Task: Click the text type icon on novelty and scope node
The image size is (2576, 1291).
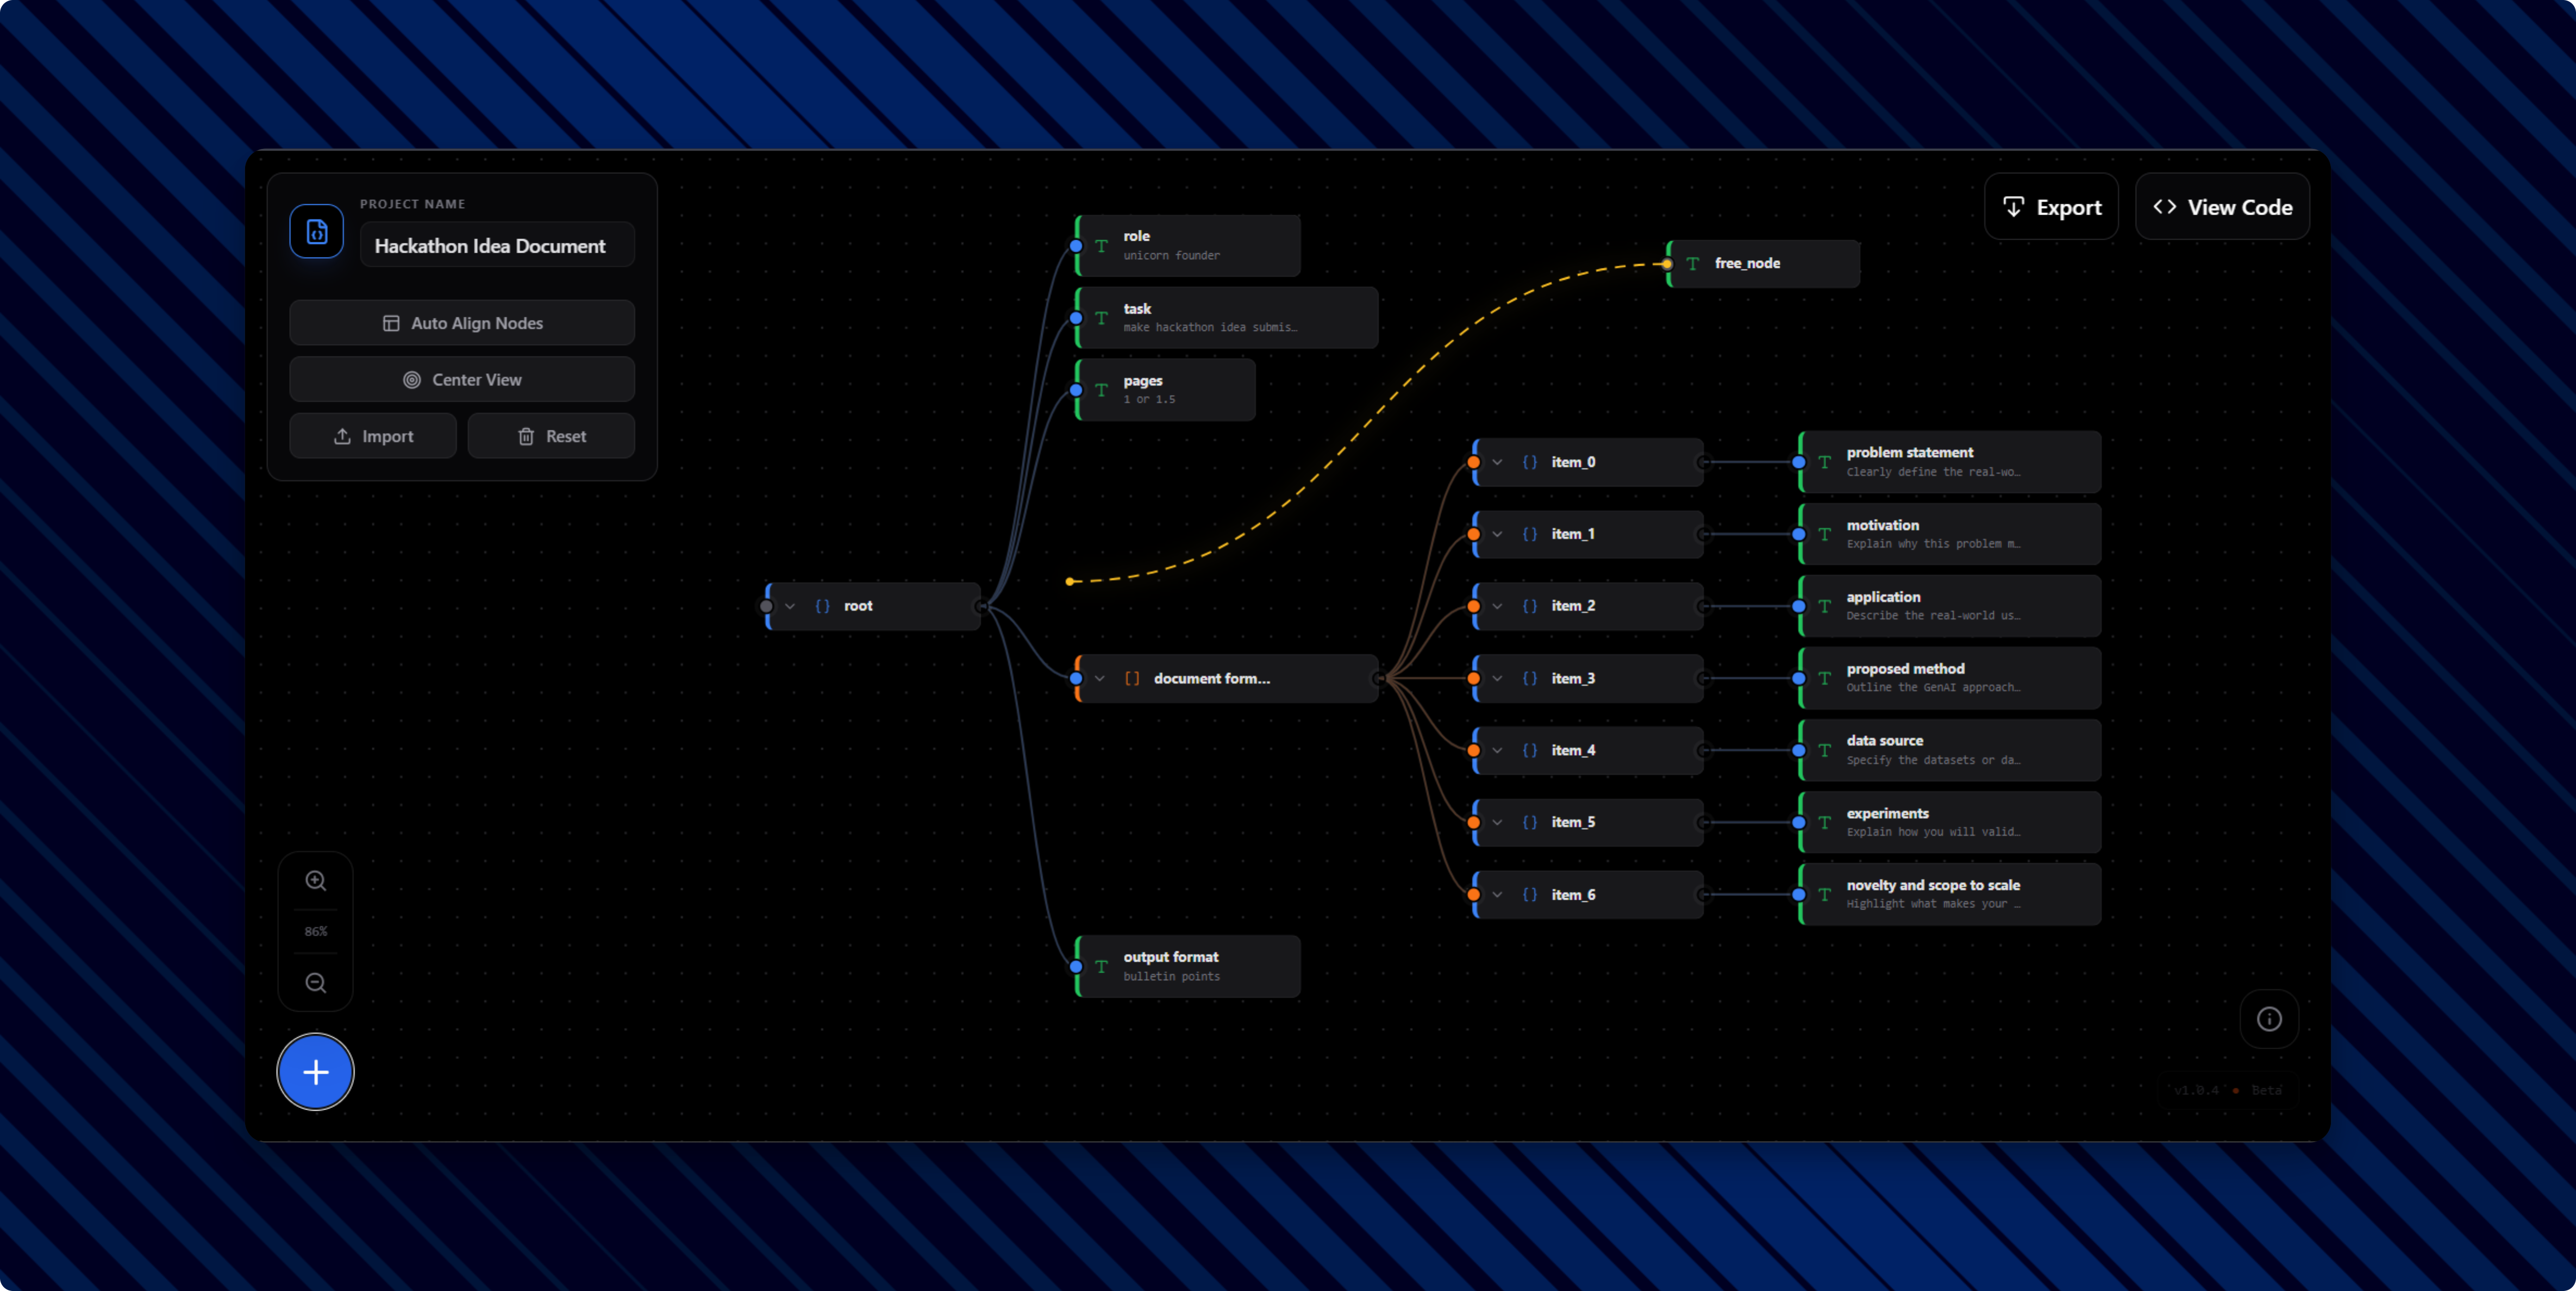Action: point(1825,894)
